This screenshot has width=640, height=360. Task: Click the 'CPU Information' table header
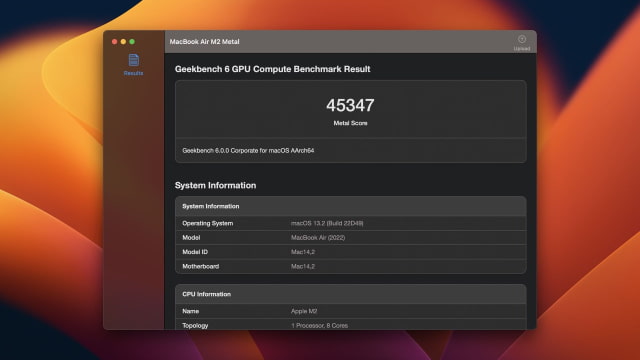(x=351, y=294)
